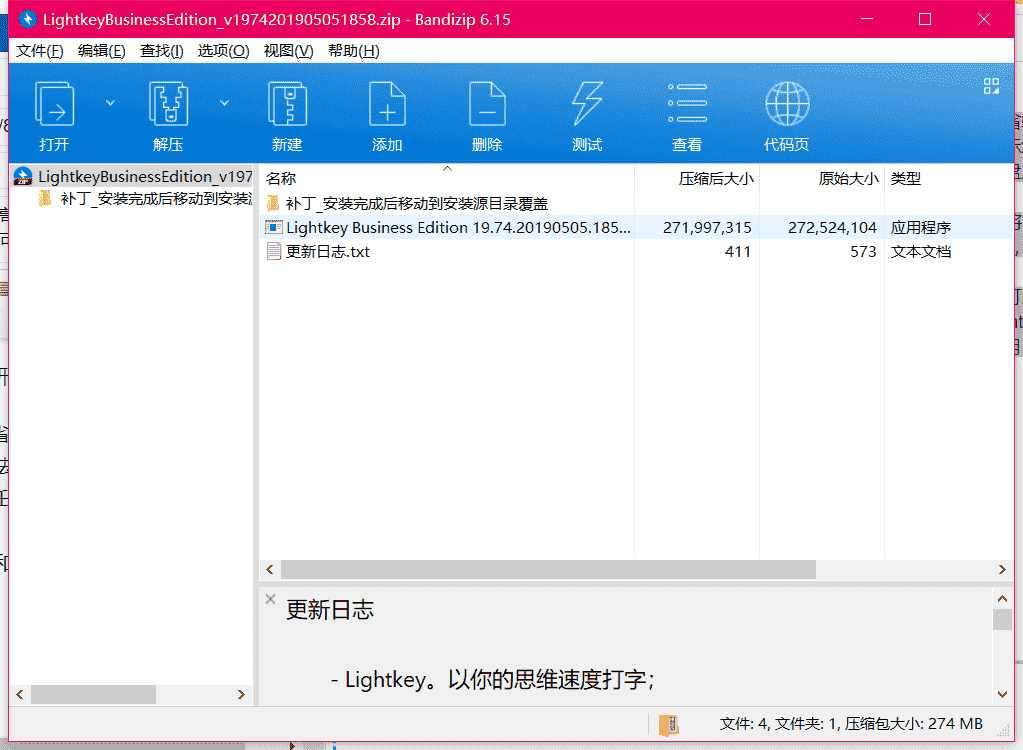Click the Test (测试) lightning icon

[x=587, y=104]
